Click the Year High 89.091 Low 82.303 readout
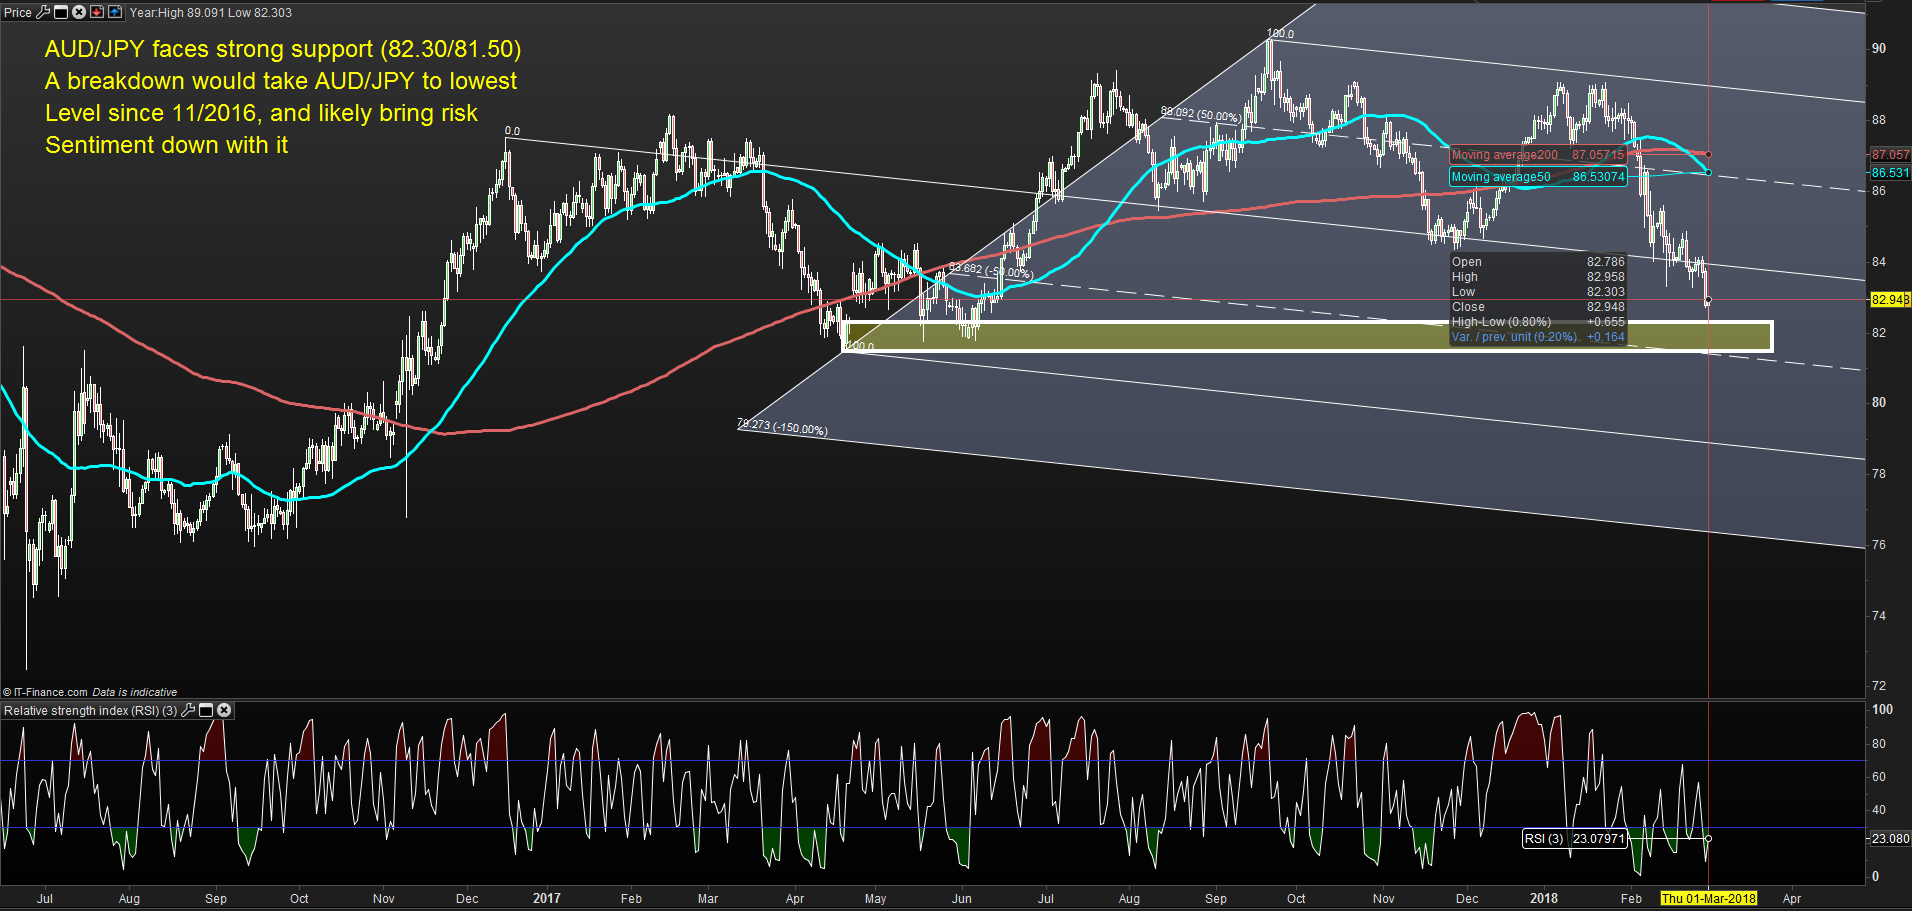This screenshot has height=911, width=1912. click(211, 13)
